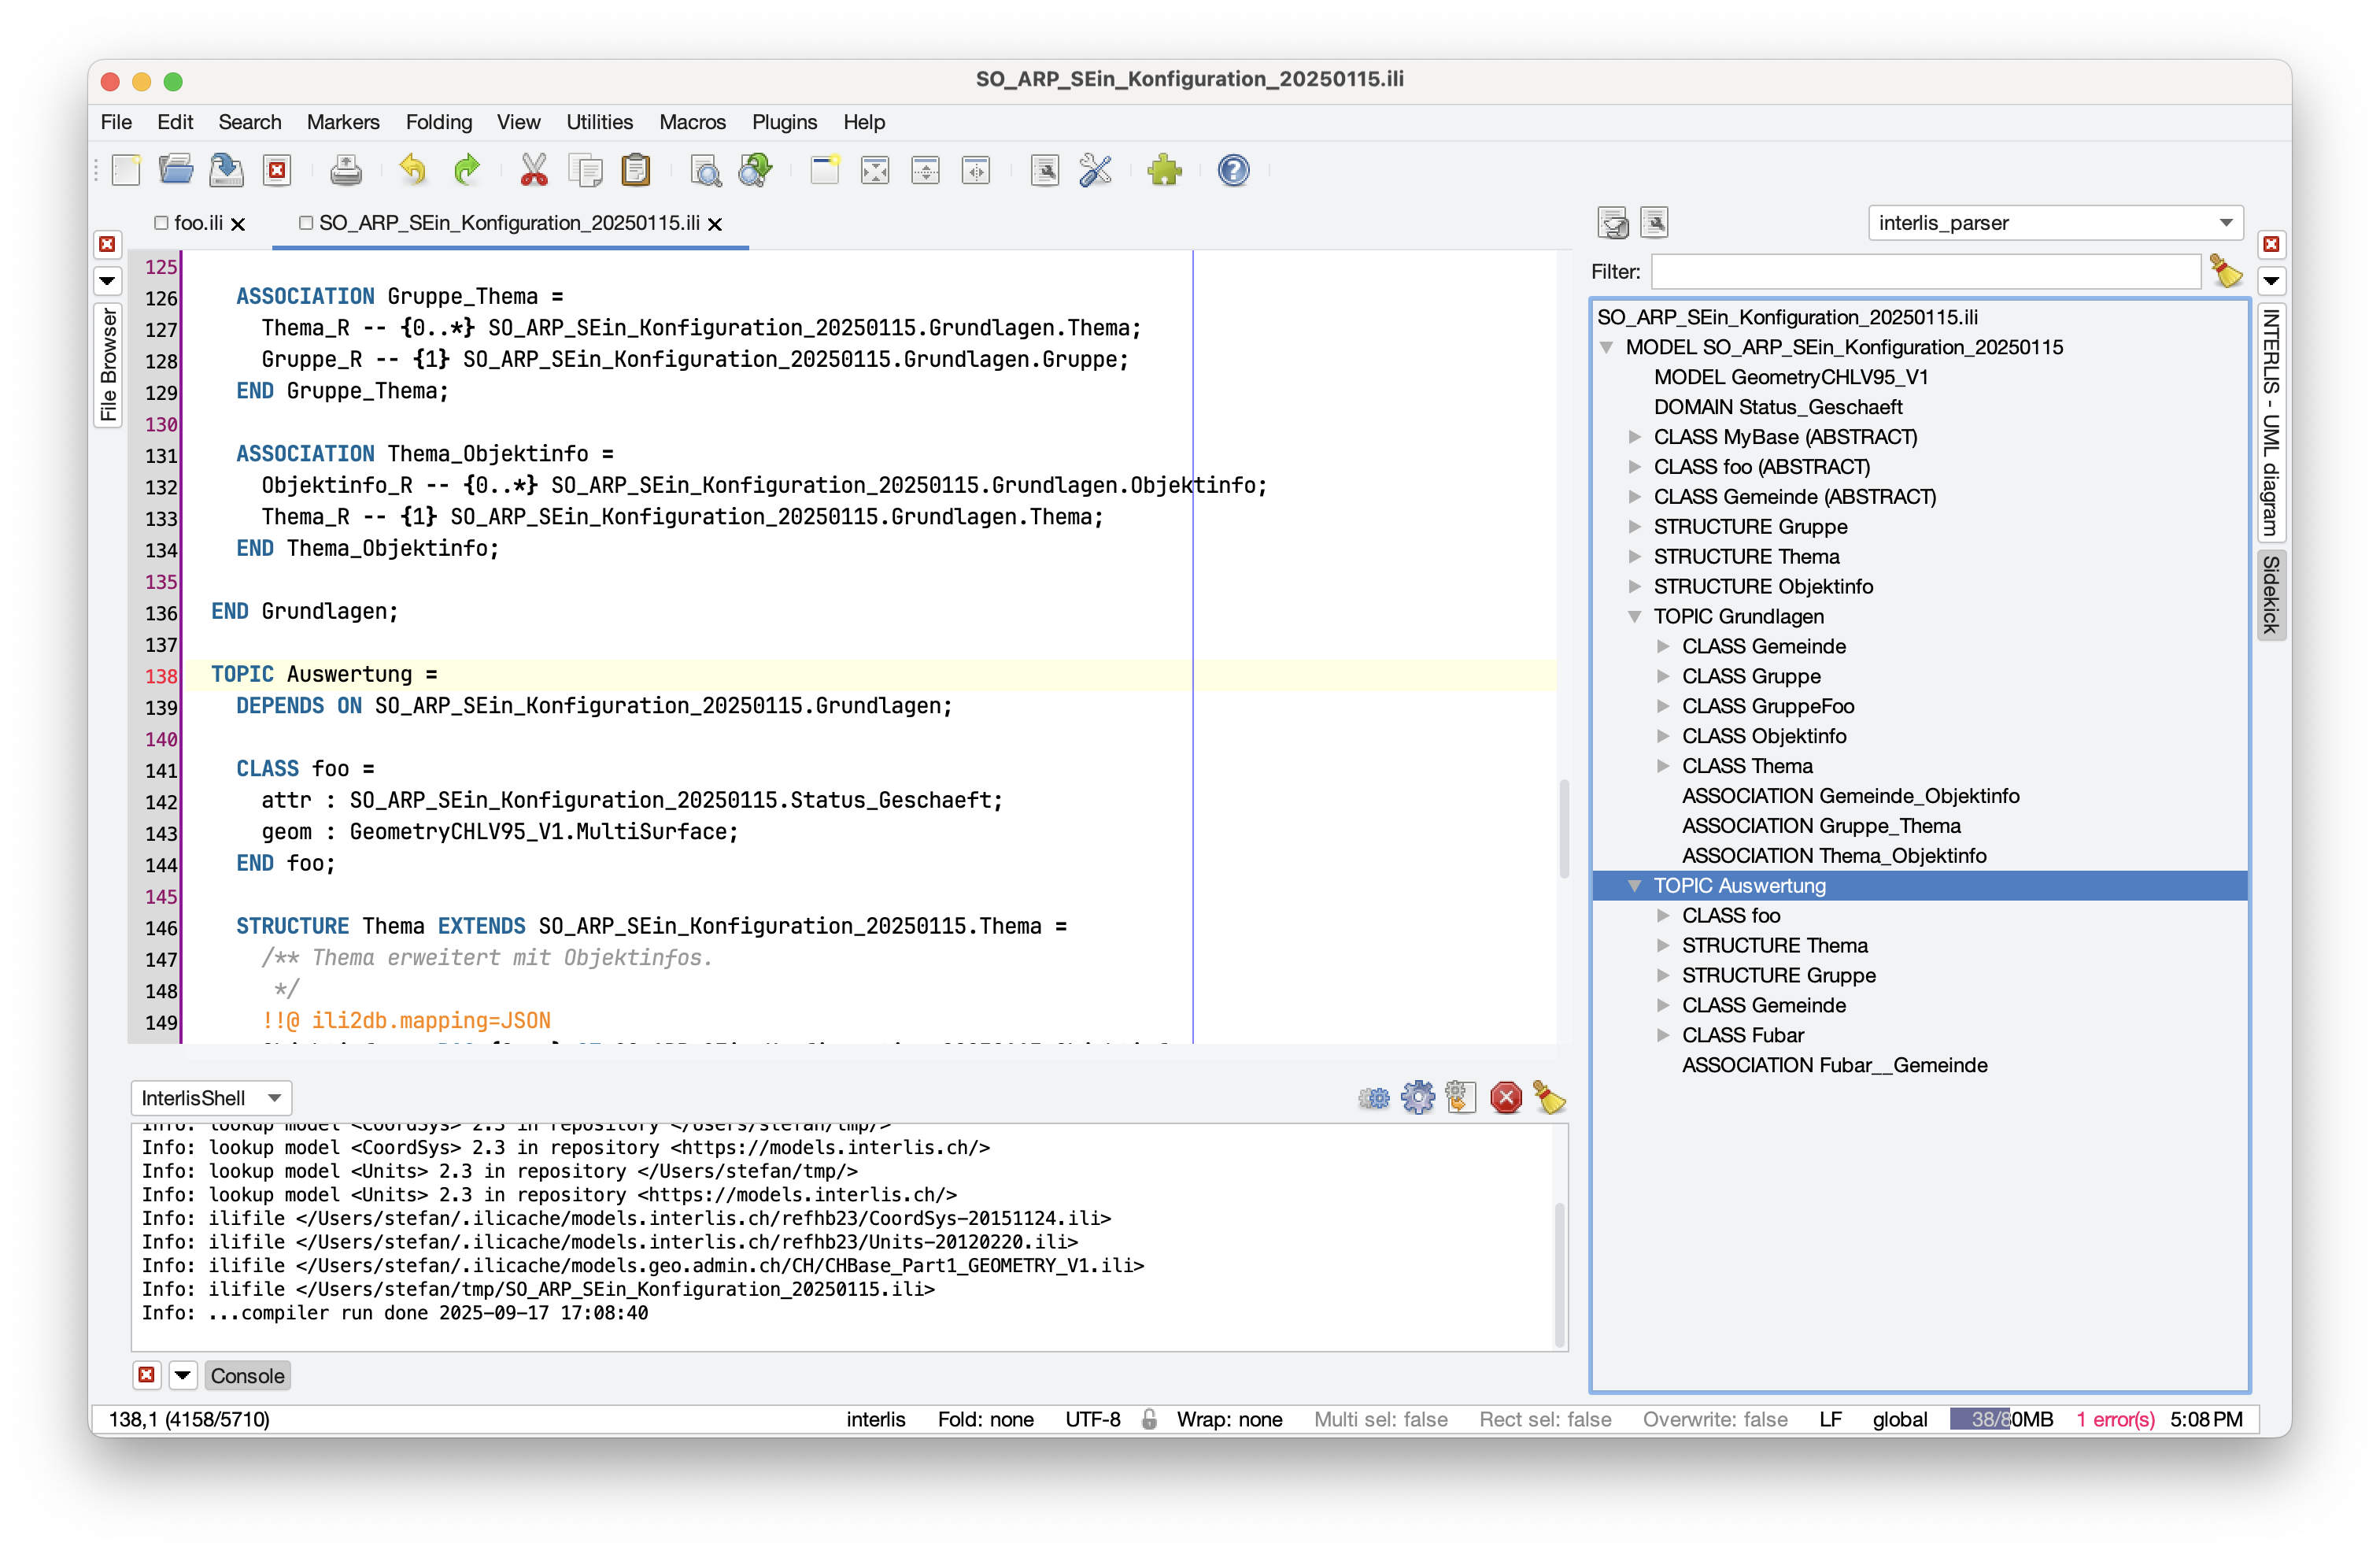Select ASSOCIATION Fubar__Gemeinde in the tree
The width and height of the screenshot is (2380, 1554).
coord(1834,1066)
